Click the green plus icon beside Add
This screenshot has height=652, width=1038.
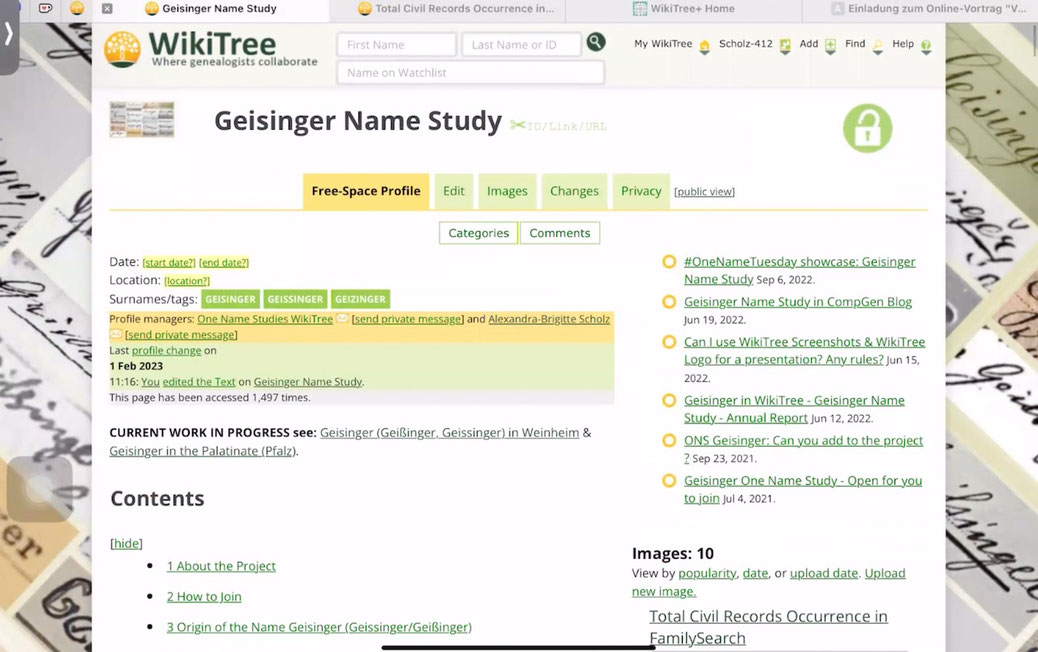click(x=829, y=45)
